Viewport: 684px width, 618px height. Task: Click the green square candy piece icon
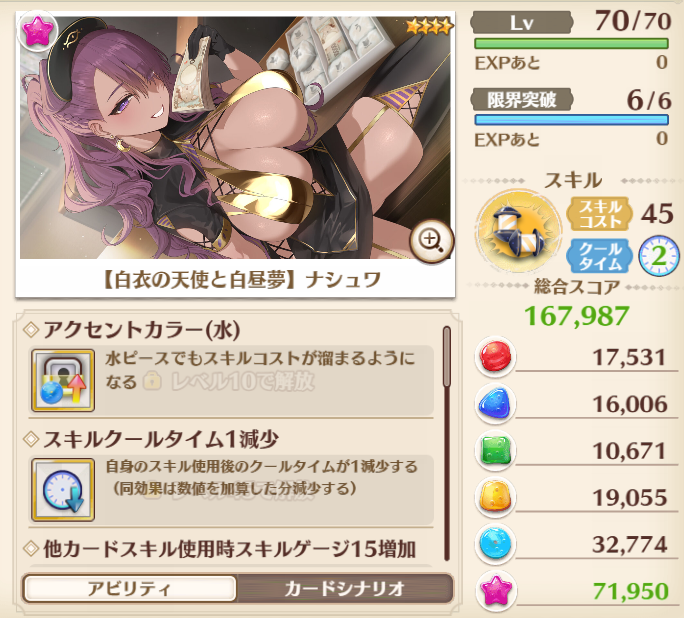[495, 451]
